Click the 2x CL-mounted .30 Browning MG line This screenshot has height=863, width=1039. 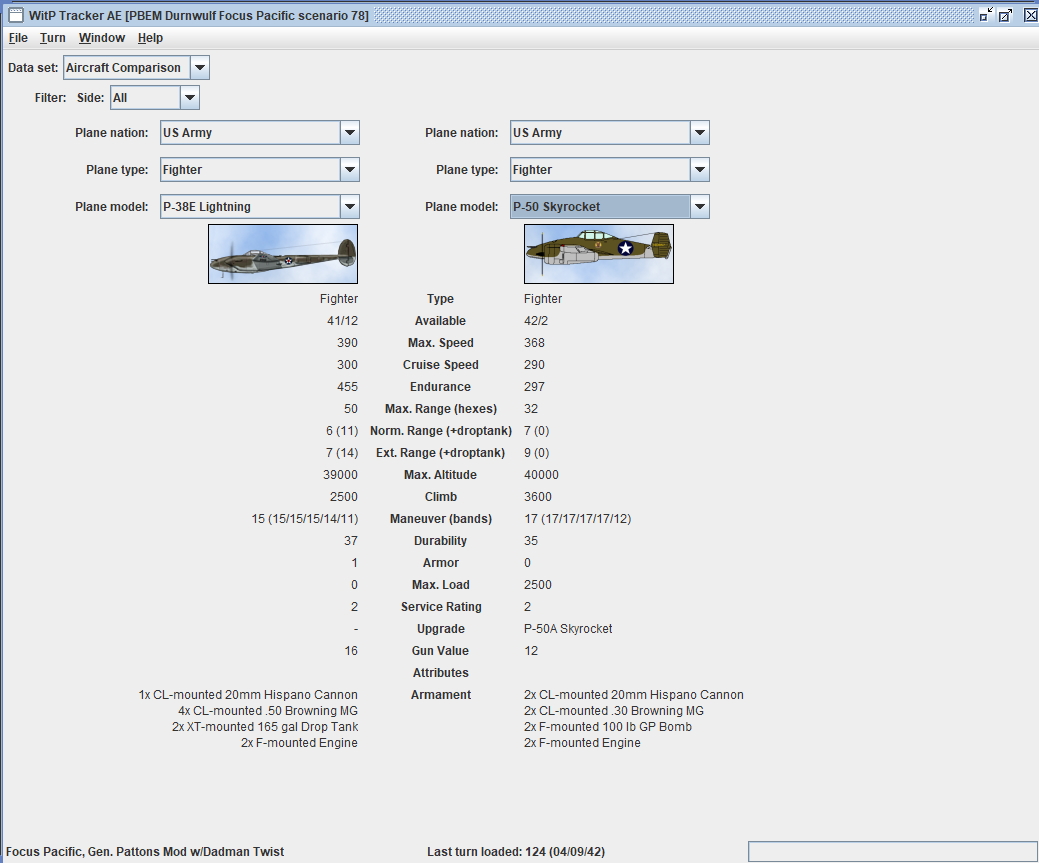pyautogui.click(x=614, y=711)
